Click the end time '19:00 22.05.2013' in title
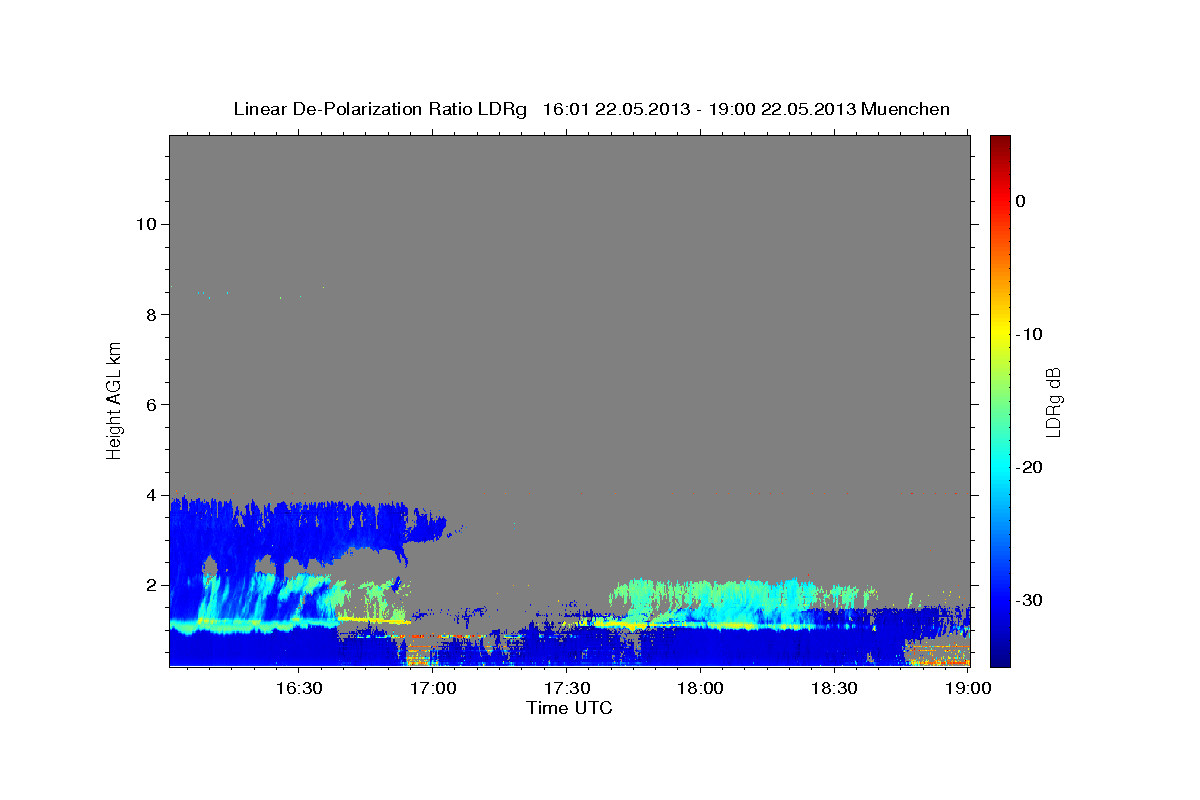 pyautogui.click(x=782, y=109)
